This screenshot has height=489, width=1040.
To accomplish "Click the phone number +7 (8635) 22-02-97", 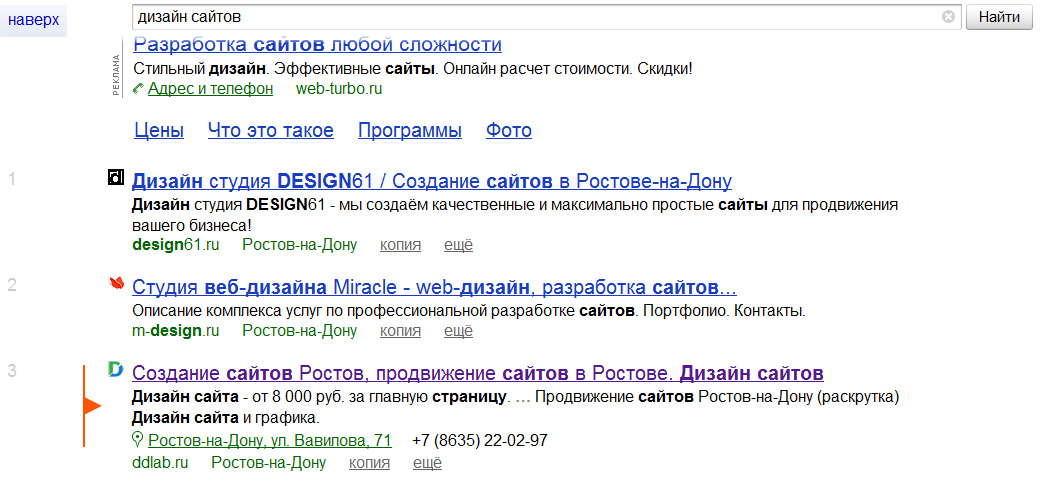I will point(480,441).
